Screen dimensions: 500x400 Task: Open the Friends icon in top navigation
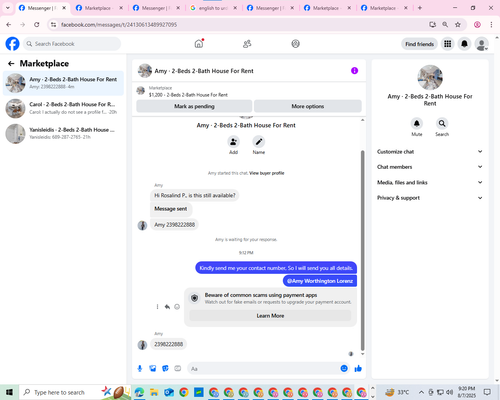click(247, 44)
